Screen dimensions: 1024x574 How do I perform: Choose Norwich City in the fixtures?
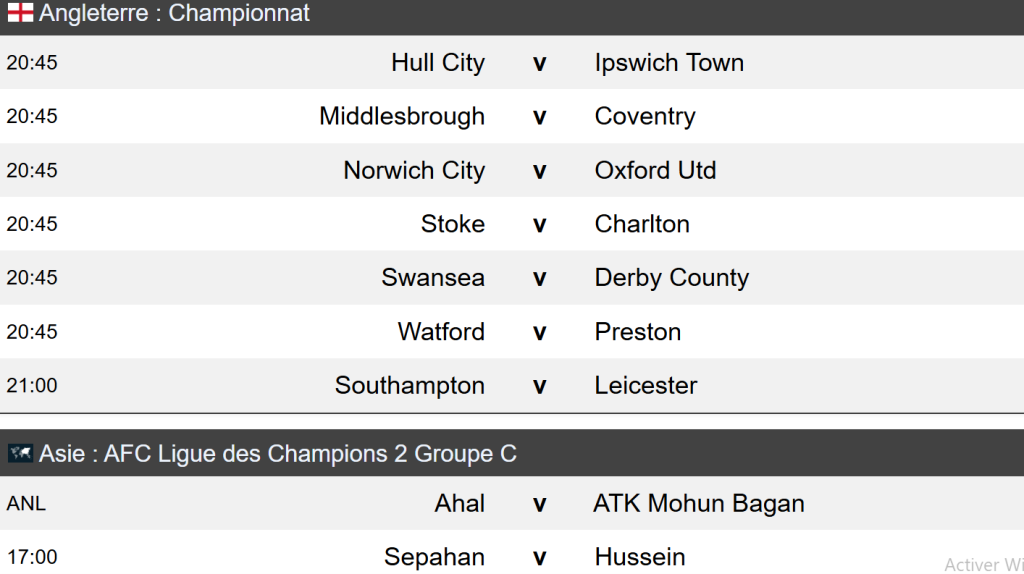pos(414,170)
